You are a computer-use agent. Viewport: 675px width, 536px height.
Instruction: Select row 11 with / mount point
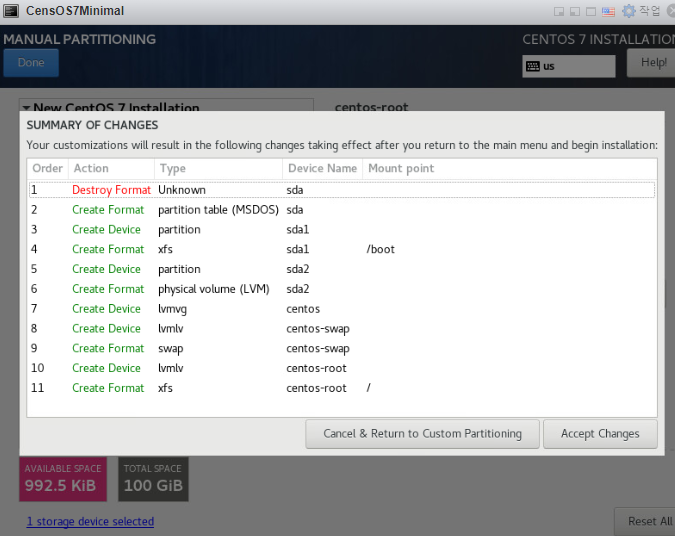[x=342, y=388]
